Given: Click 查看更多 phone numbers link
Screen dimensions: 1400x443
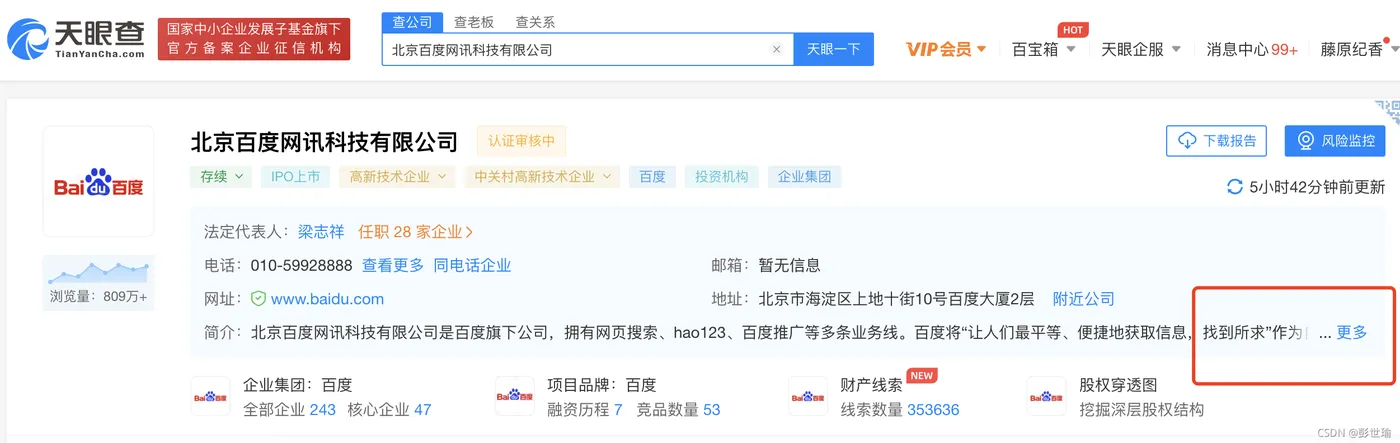Looking at the screenshot, I should pos(393,266).
